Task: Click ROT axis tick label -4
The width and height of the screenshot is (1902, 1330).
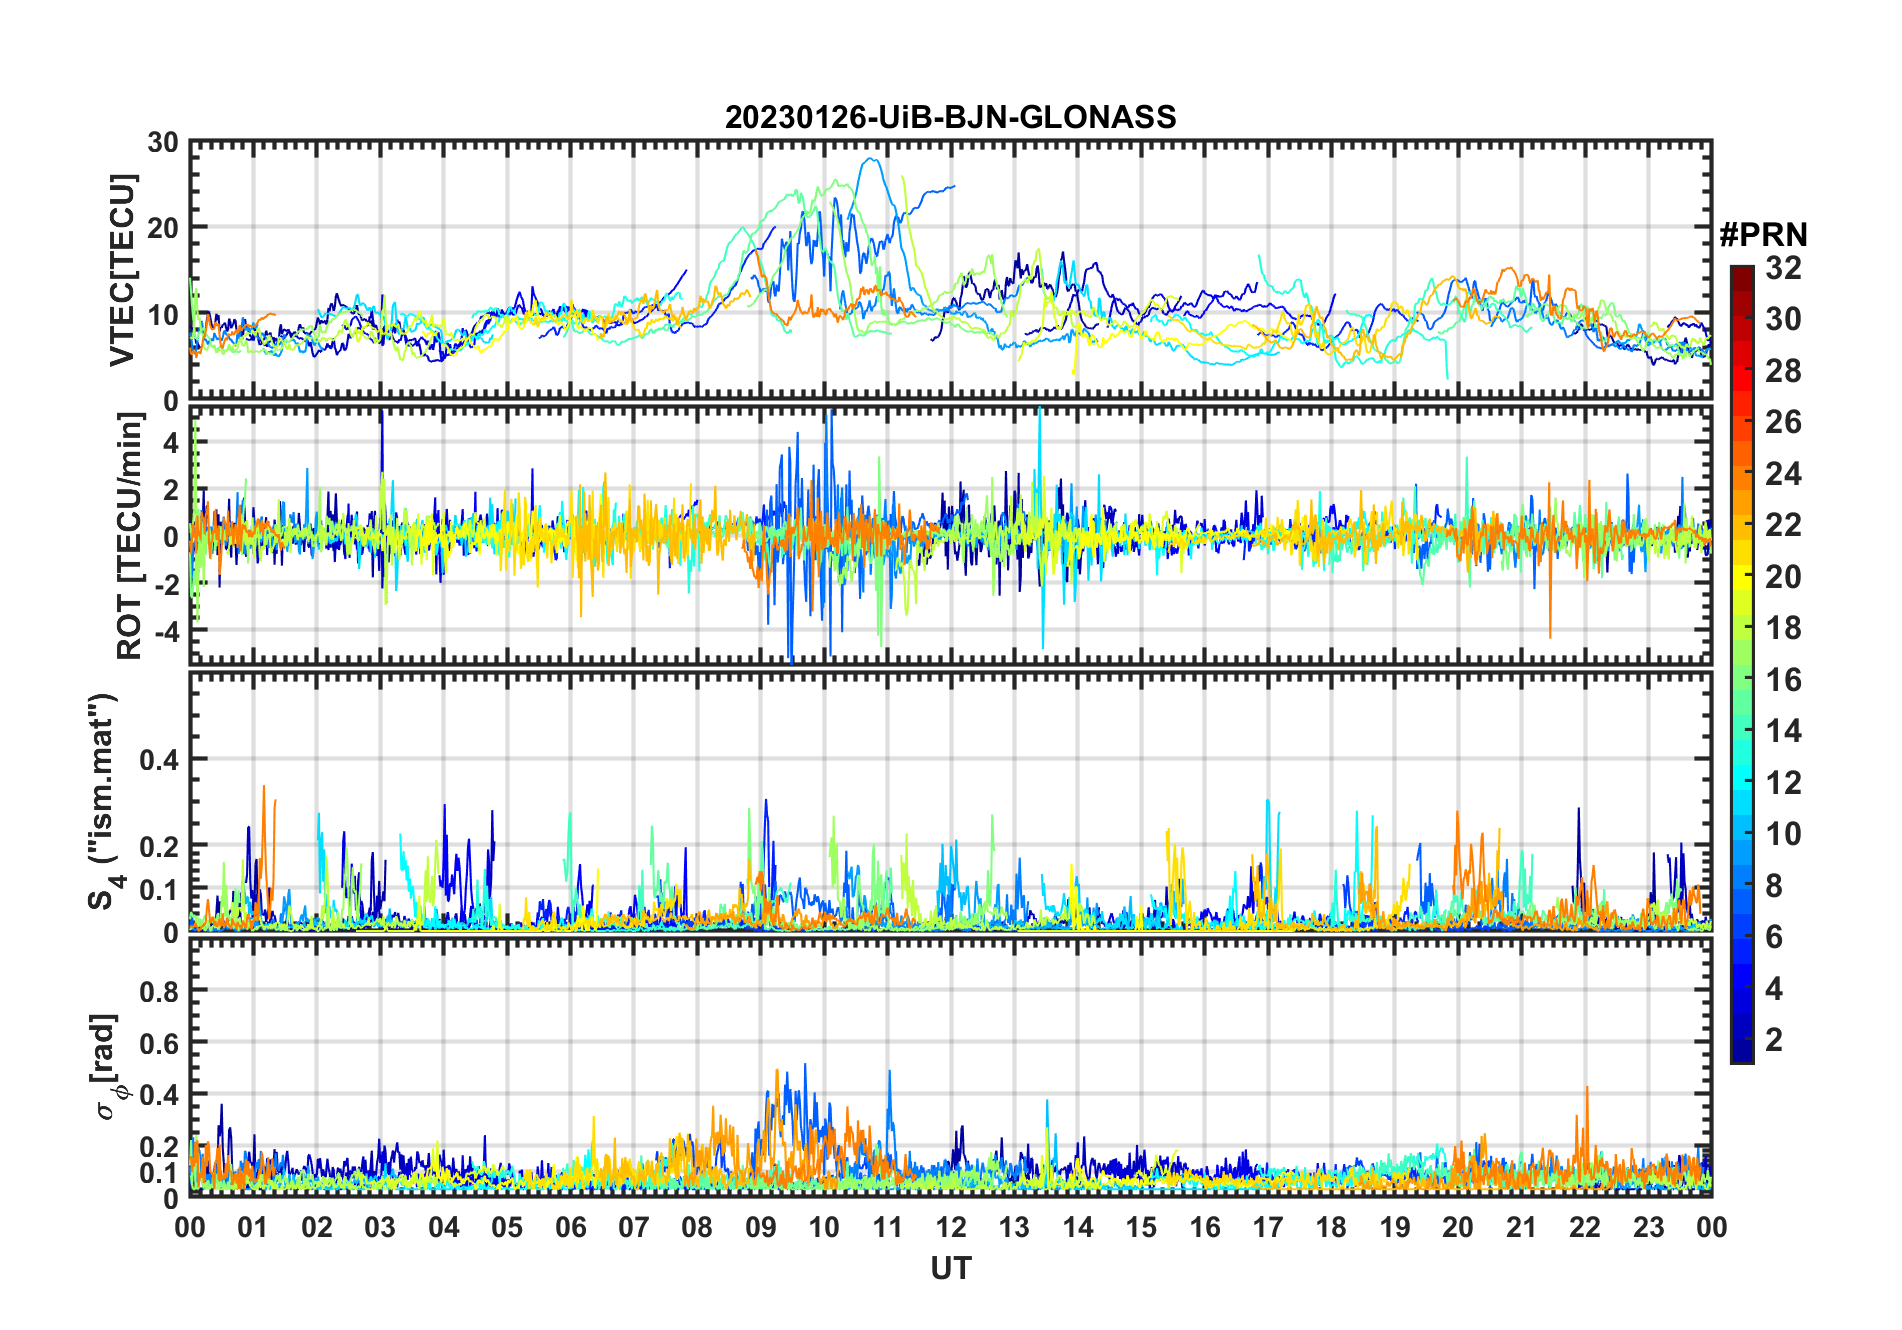Action: (165, 632)
